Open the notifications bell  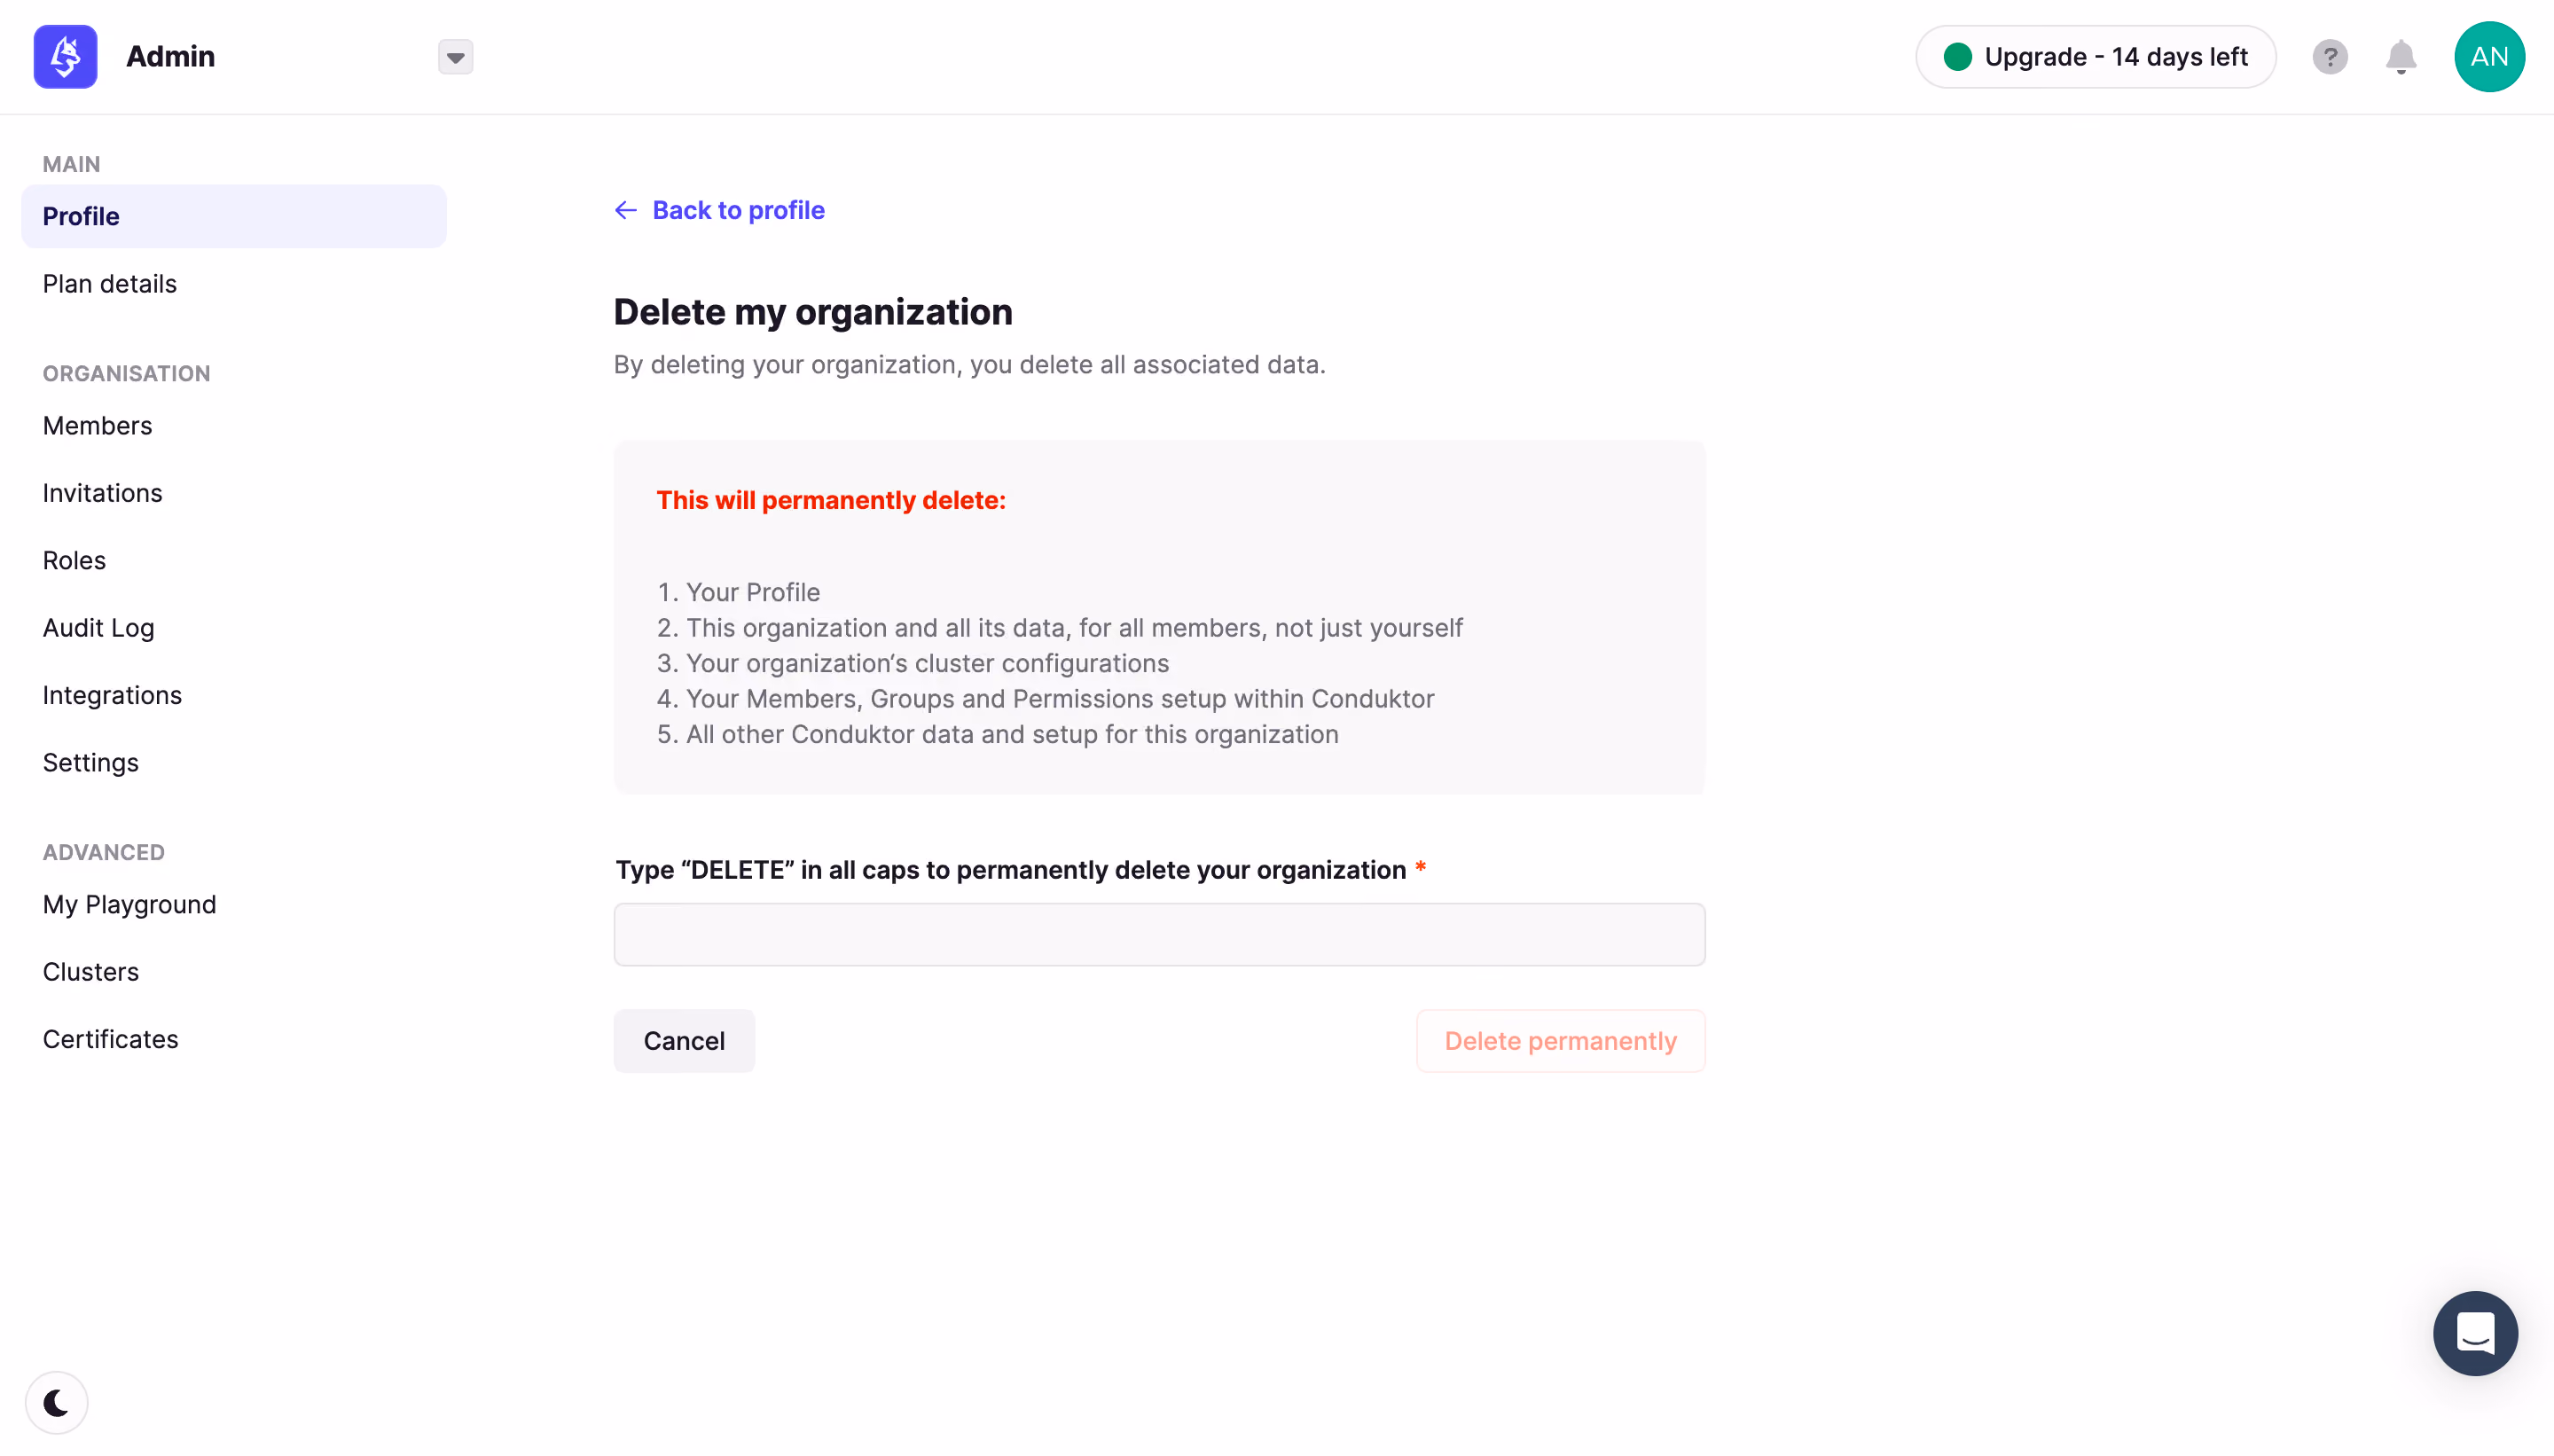pyautogui.click(x=2401, y=57)
